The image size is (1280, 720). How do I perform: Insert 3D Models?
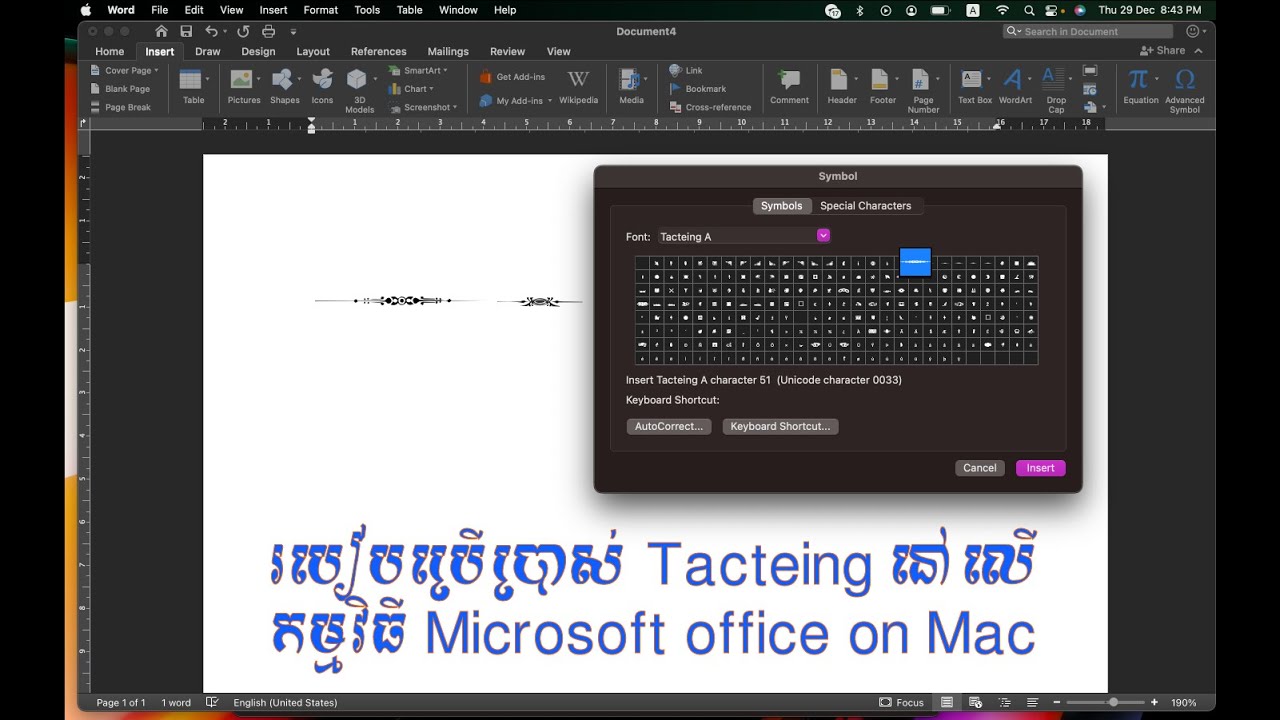pyautogui.click(x=358, y=91)
